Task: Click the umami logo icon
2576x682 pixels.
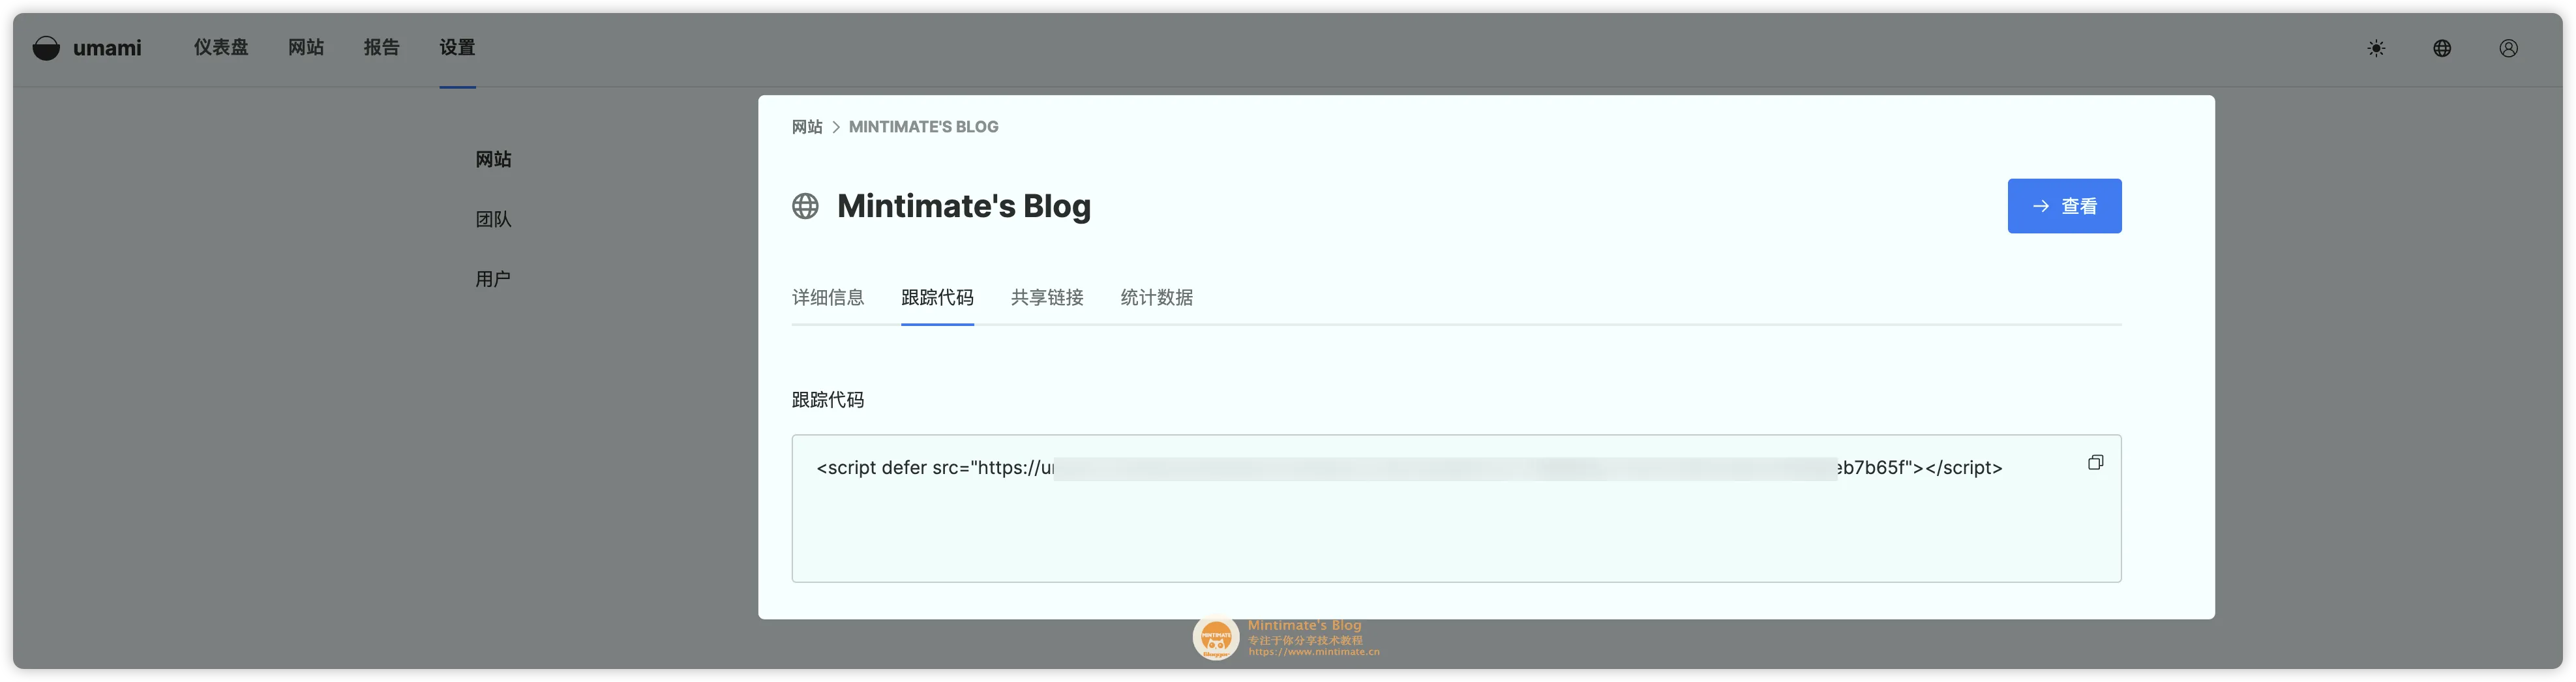Action: click(46, 48)
